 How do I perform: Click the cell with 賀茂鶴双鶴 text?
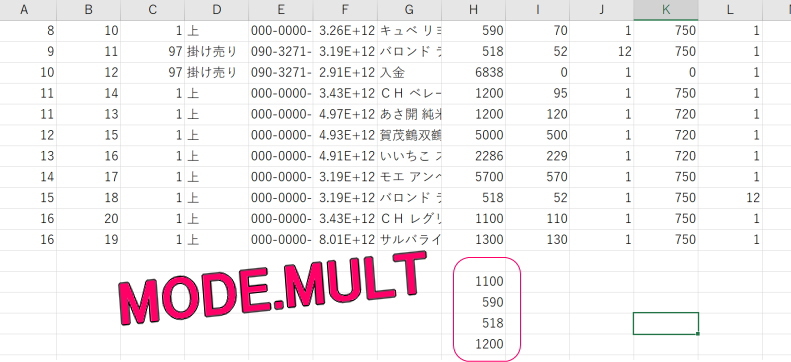[409, 135]
